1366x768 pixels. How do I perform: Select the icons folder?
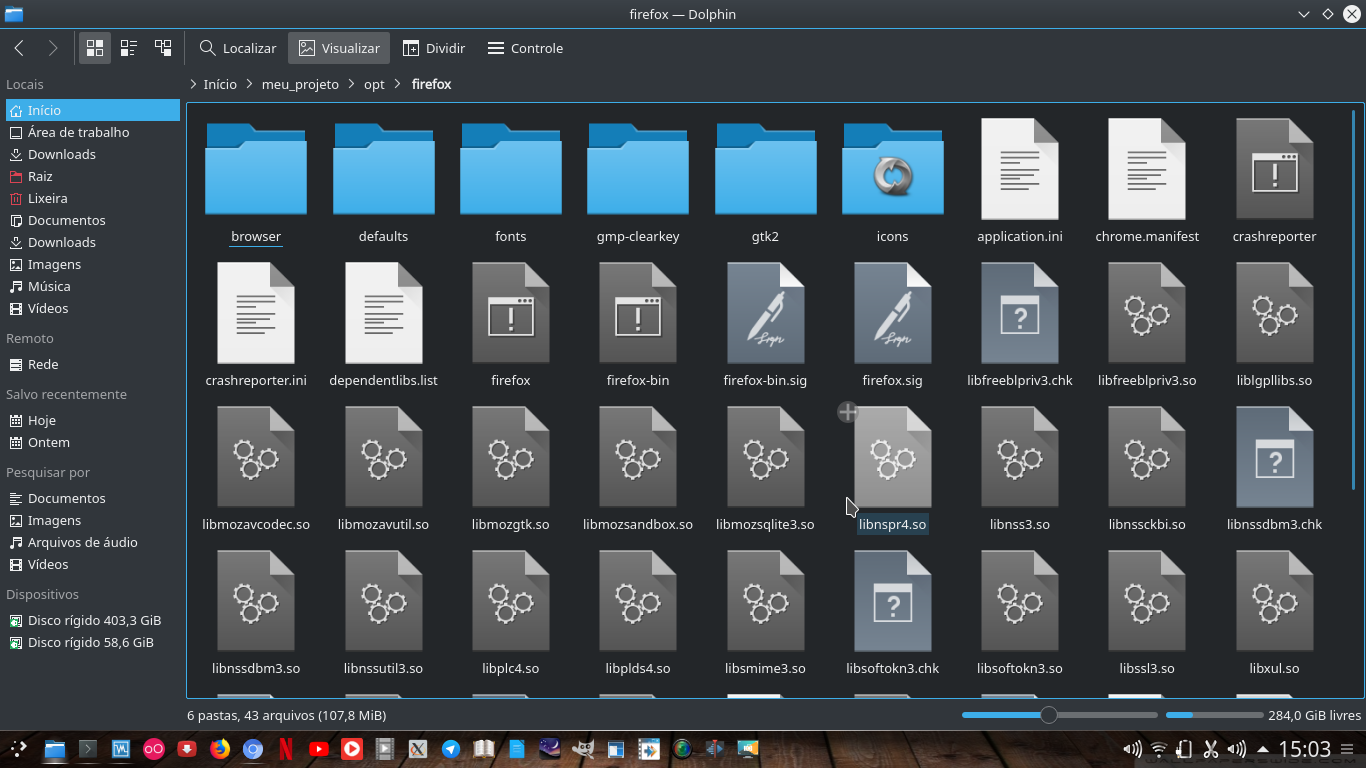[x=892, y=168]
